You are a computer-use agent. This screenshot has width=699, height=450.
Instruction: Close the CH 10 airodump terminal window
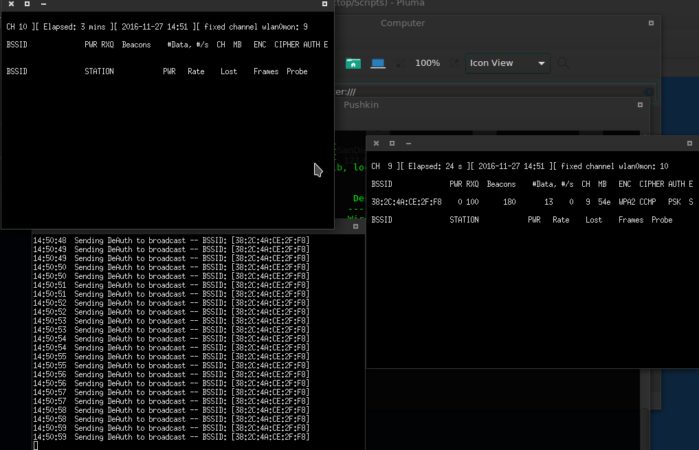coord(9,5)
